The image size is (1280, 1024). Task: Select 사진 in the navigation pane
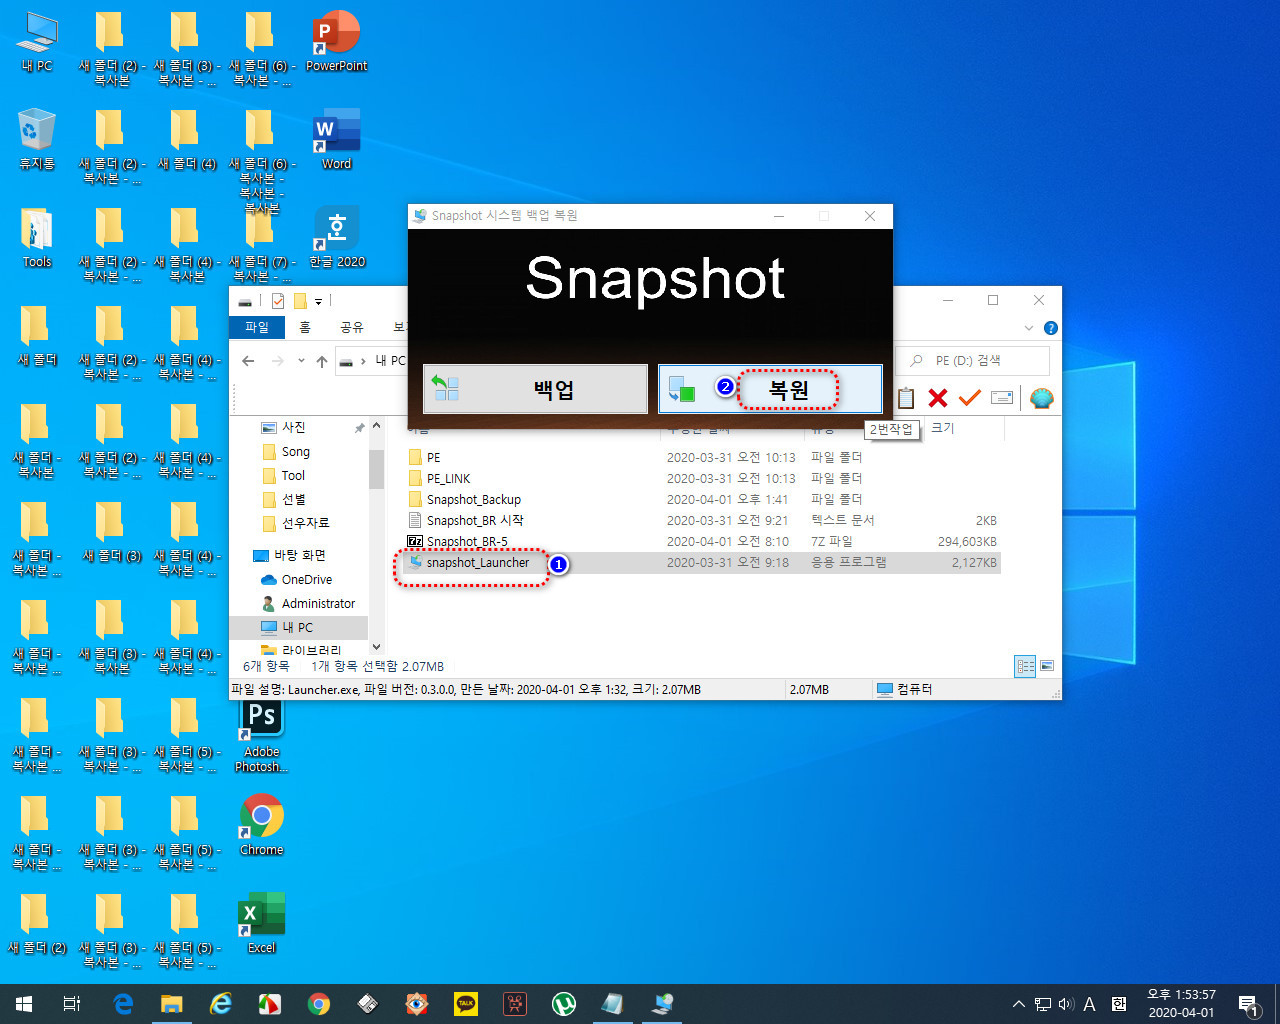click(x=293, y=427)
